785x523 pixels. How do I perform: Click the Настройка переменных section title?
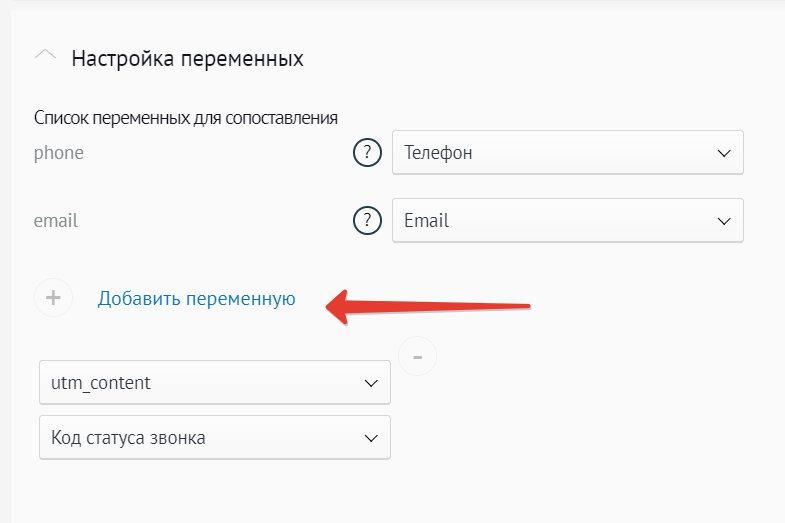pos(187,58)
